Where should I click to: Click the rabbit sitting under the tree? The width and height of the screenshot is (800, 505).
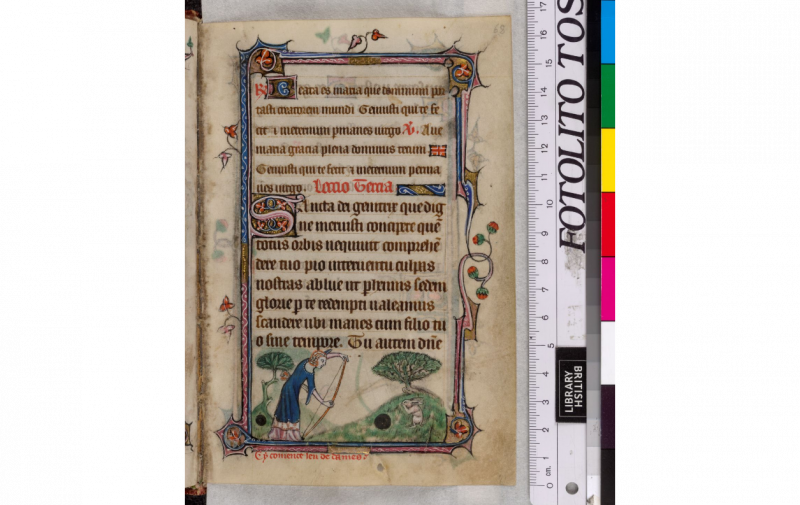pos(412,408)
